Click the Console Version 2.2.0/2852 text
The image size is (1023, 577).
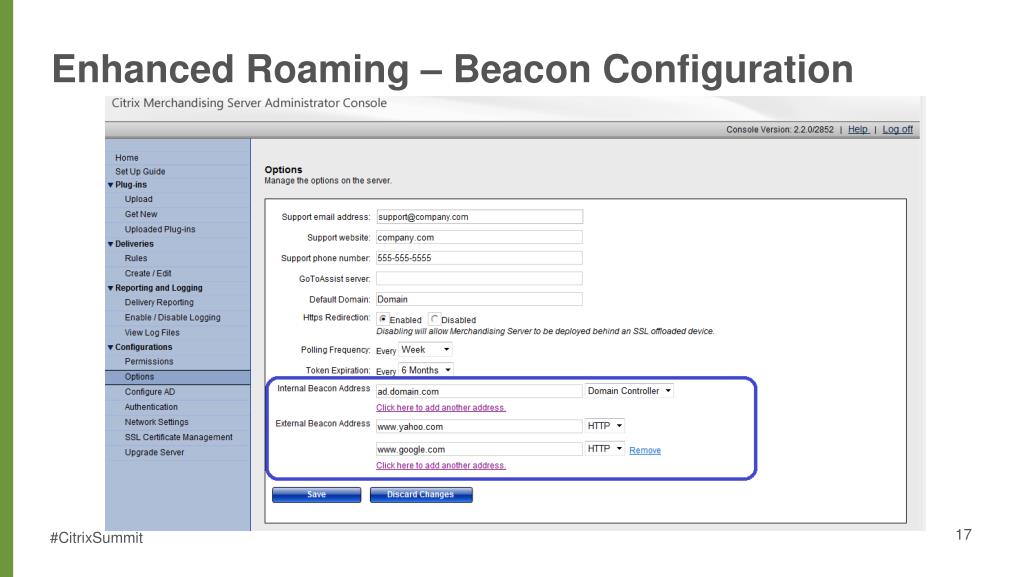780,129
